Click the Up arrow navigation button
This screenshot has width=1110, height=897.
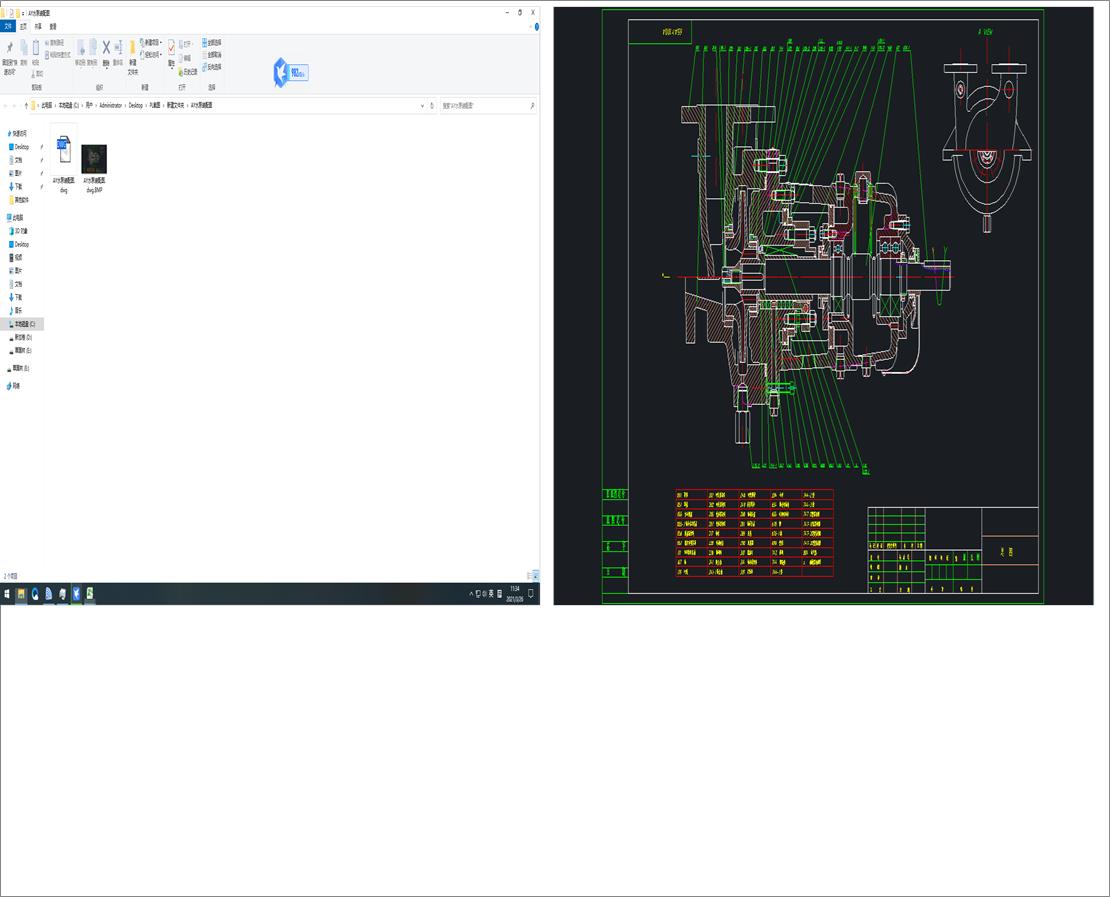26,105
